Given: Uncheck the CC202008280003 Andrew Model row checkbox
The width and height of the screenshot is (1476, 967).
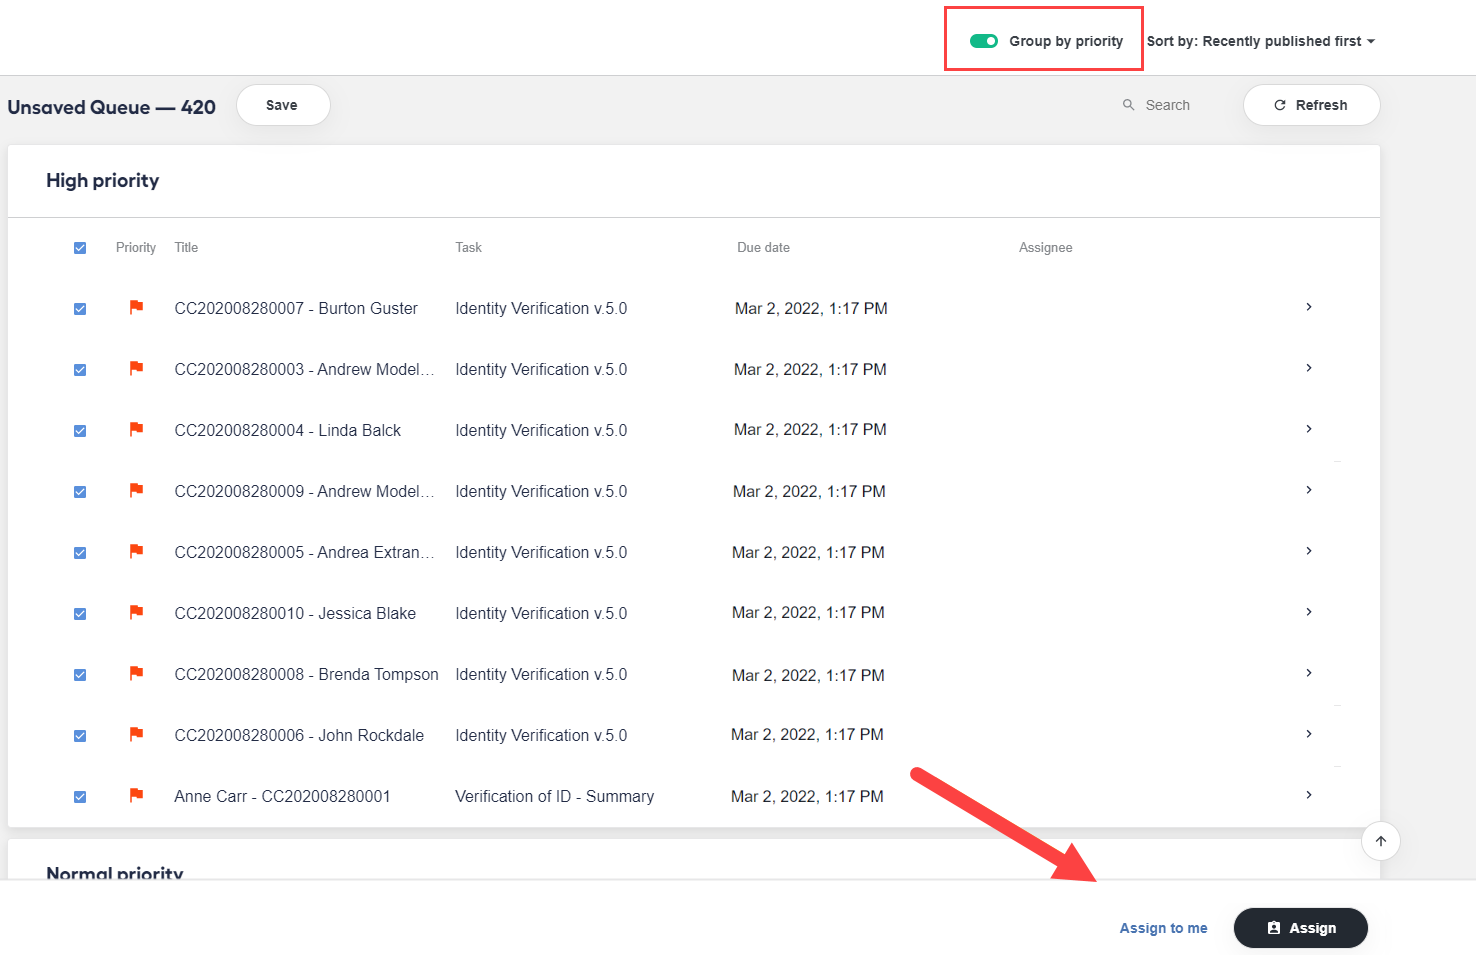Looking at the screenshot, I should click(80, 370).
